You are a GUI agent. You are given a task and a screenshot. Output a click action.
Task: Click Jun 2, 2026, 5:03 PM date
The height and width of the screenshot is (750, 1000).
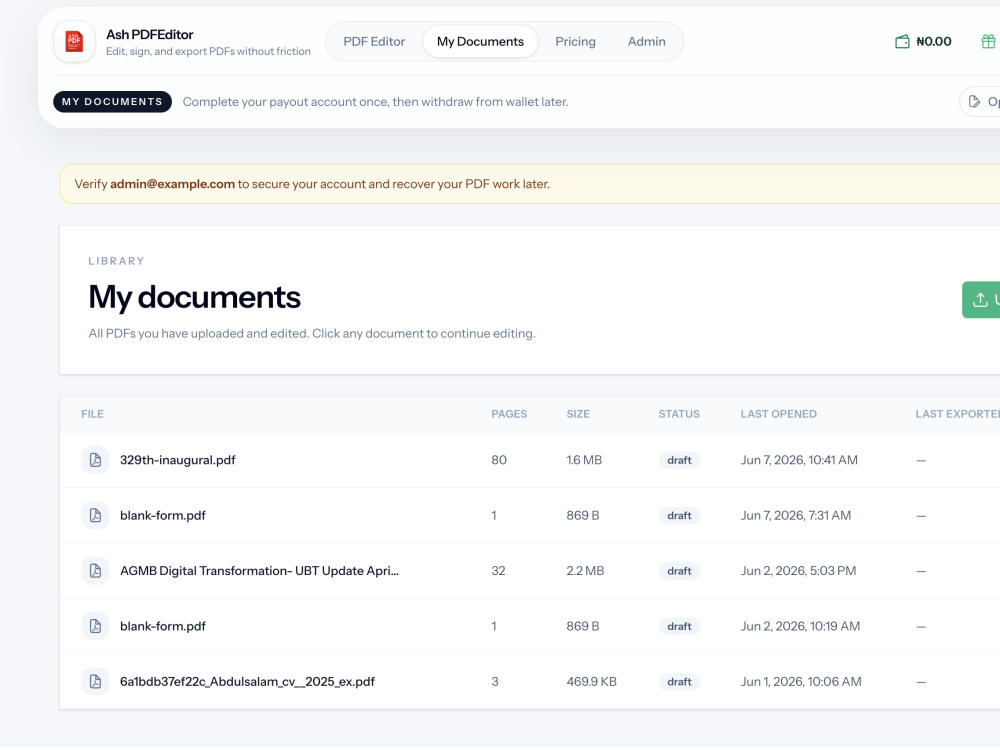click(798, 571)
